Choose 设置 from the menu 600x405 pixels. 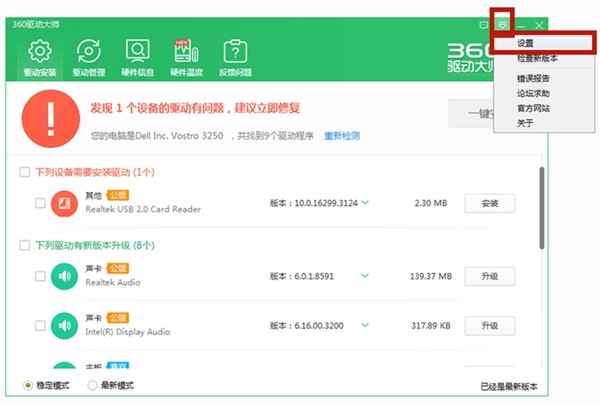[x=544, y=43]
